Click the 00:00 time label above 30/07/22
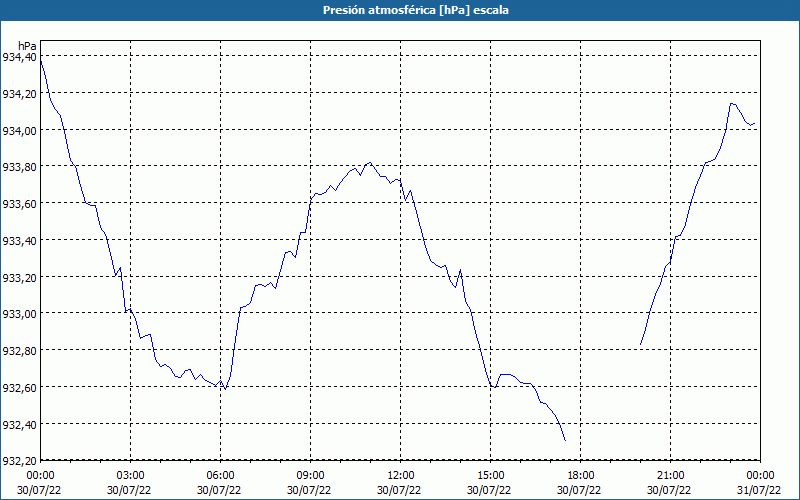 40,476
